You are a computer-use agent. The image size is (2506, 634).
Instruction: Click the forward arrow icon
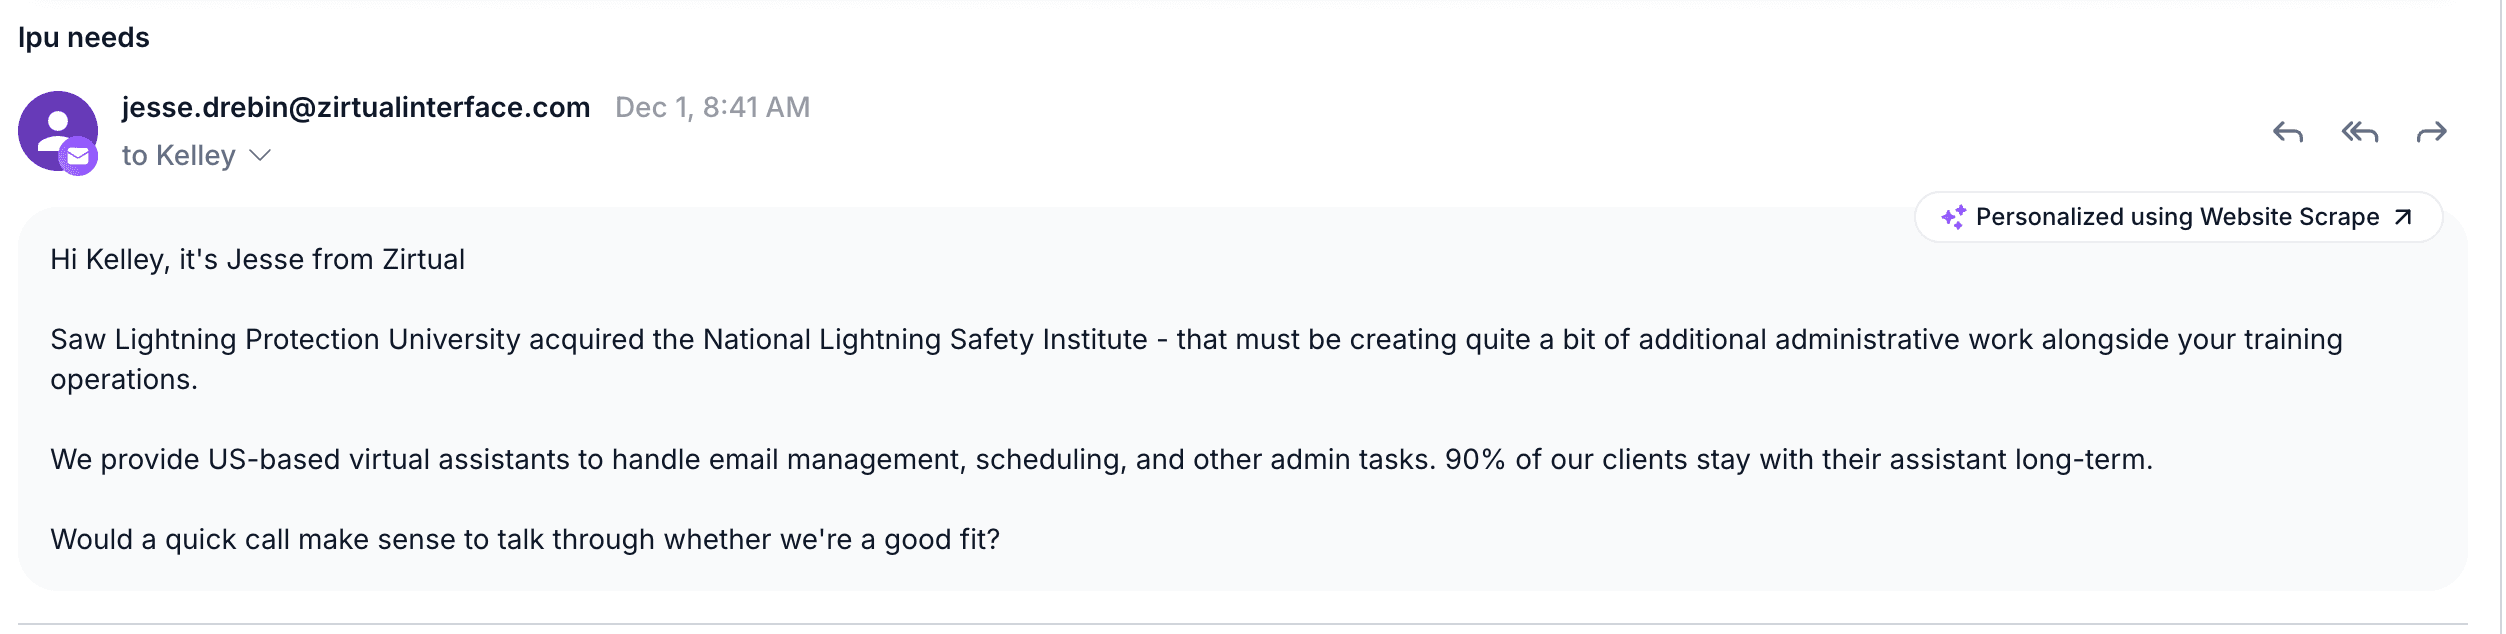tap(2431, 132)
